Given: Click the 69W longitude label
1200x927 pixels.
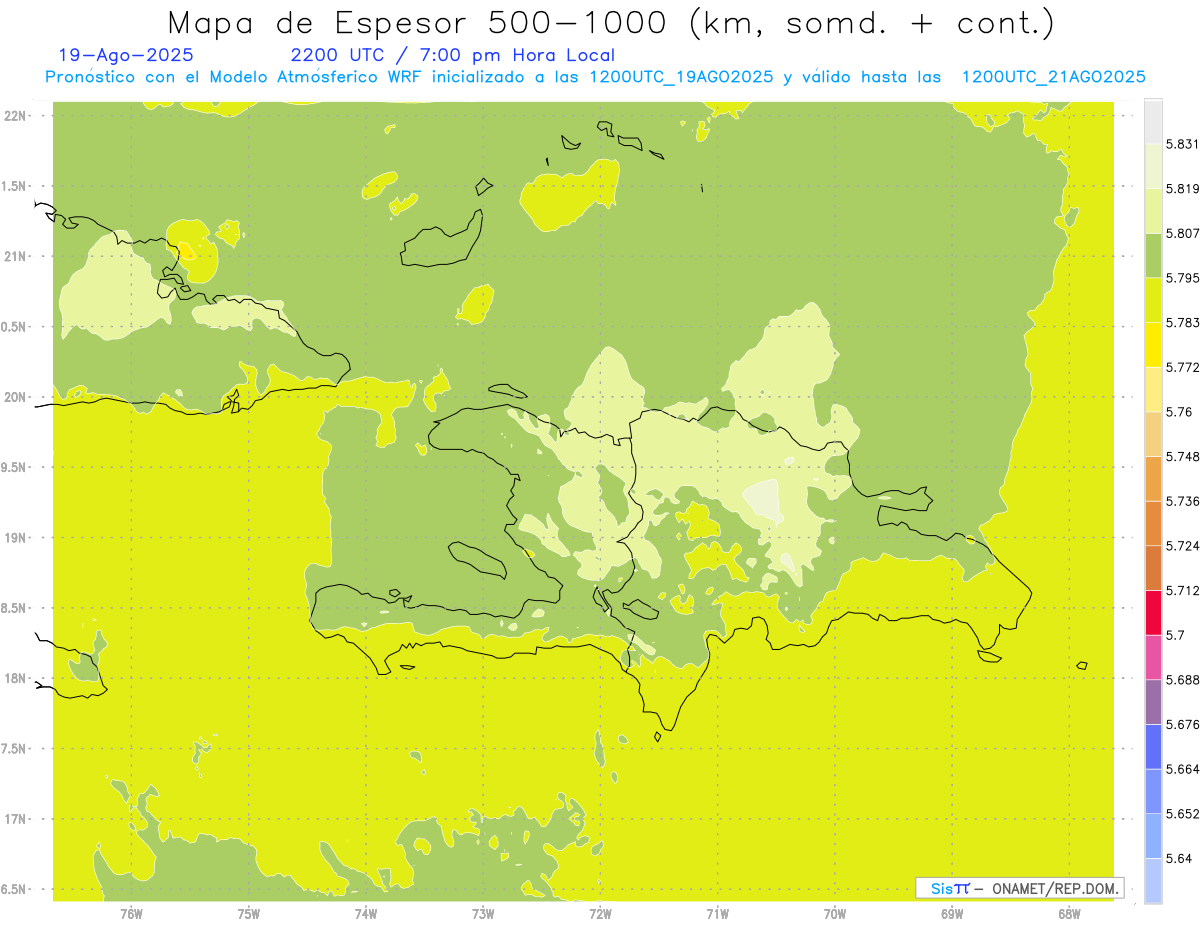Looking at the screenshot, I should click(952, 913).
